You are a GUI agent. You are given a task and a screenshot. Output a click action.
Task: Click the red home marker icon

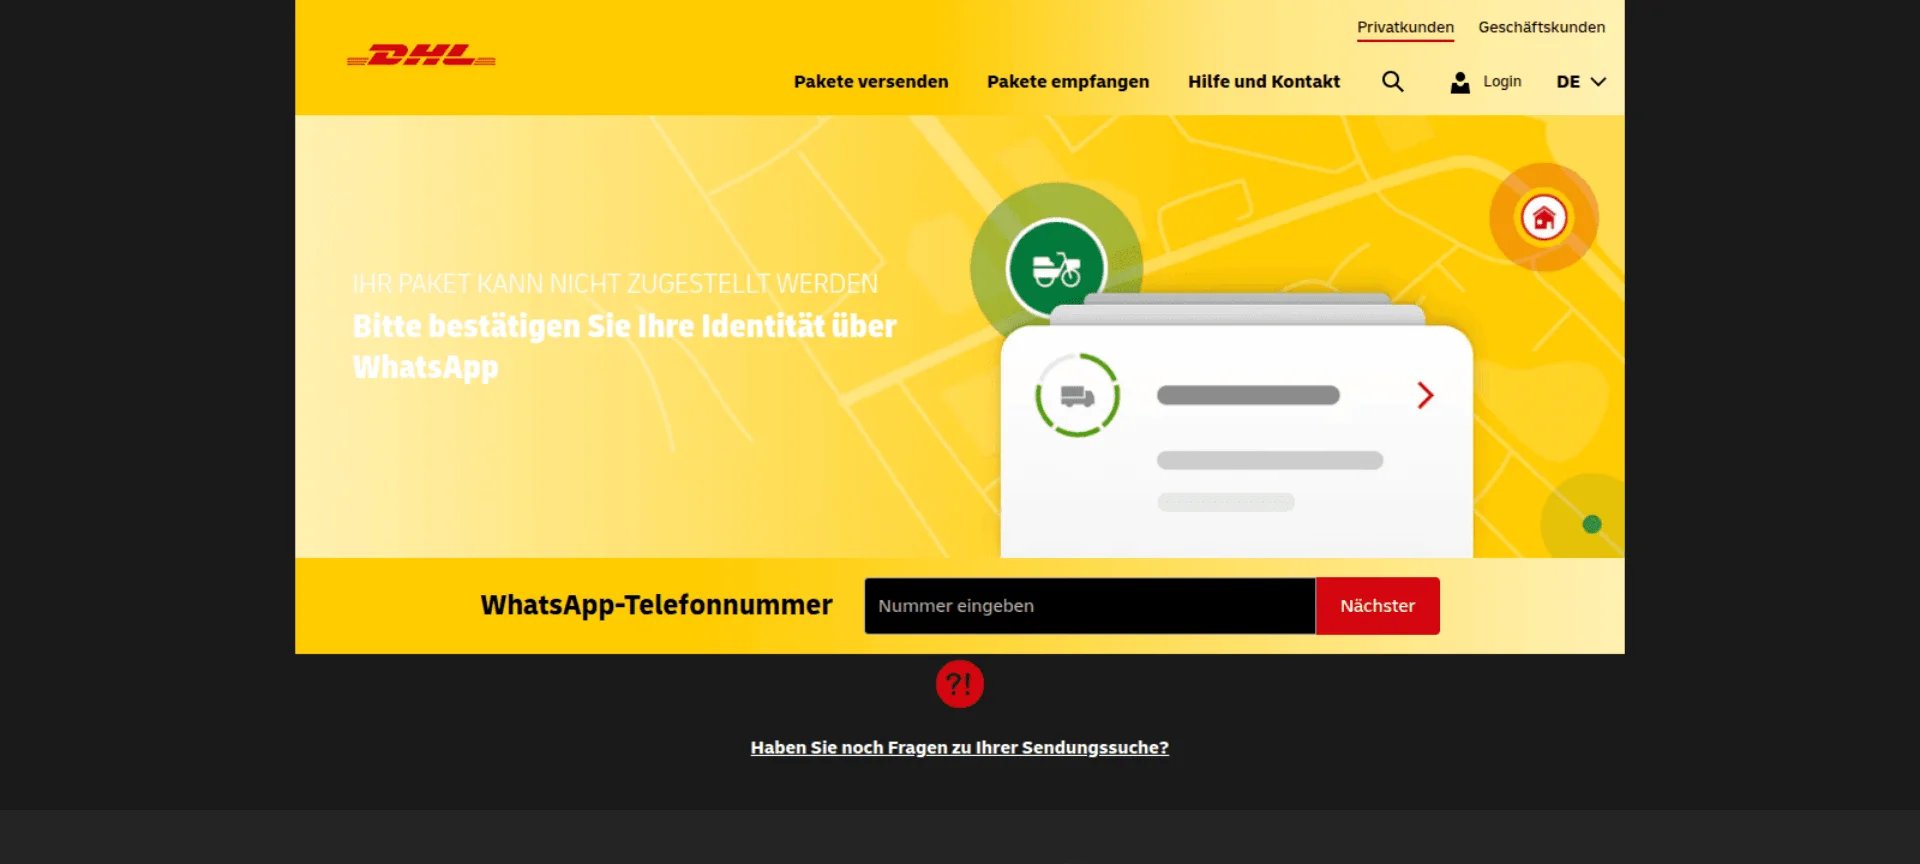(1543, 217)
